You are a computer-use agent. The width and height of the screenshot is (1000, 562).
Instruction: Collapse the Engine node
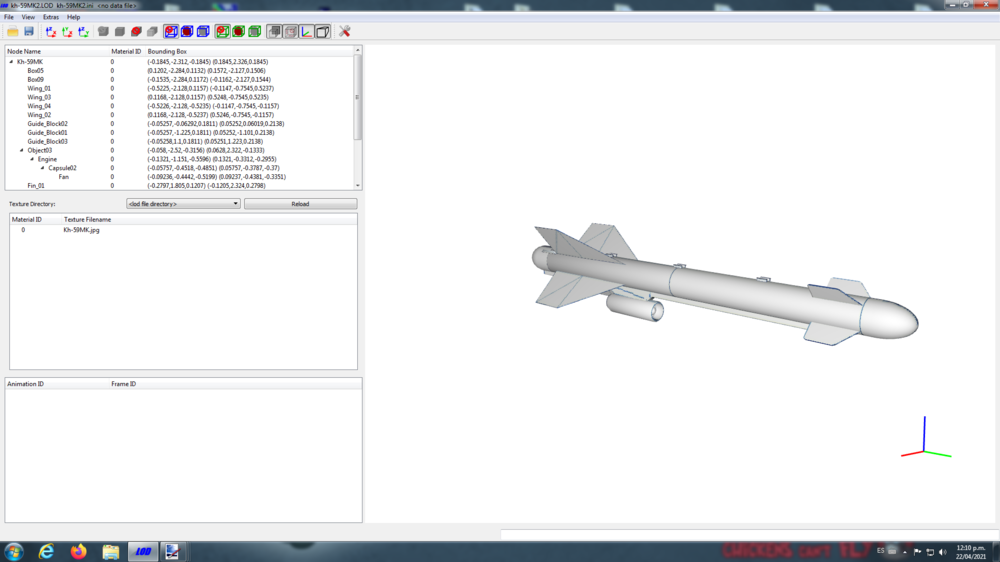tap(32, 159)
